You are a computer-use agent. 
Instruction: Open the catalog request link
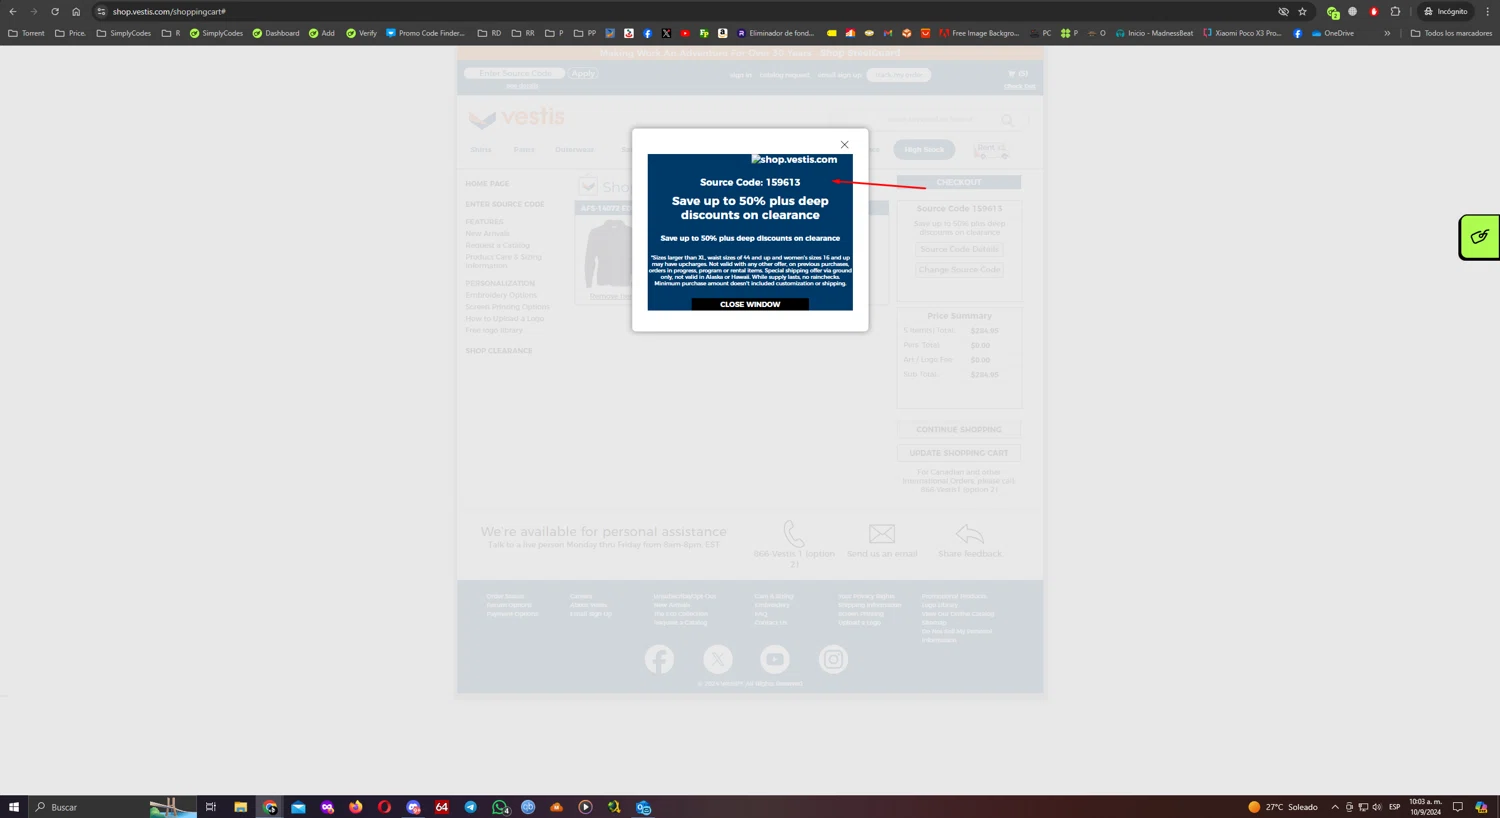click(785, 75)
